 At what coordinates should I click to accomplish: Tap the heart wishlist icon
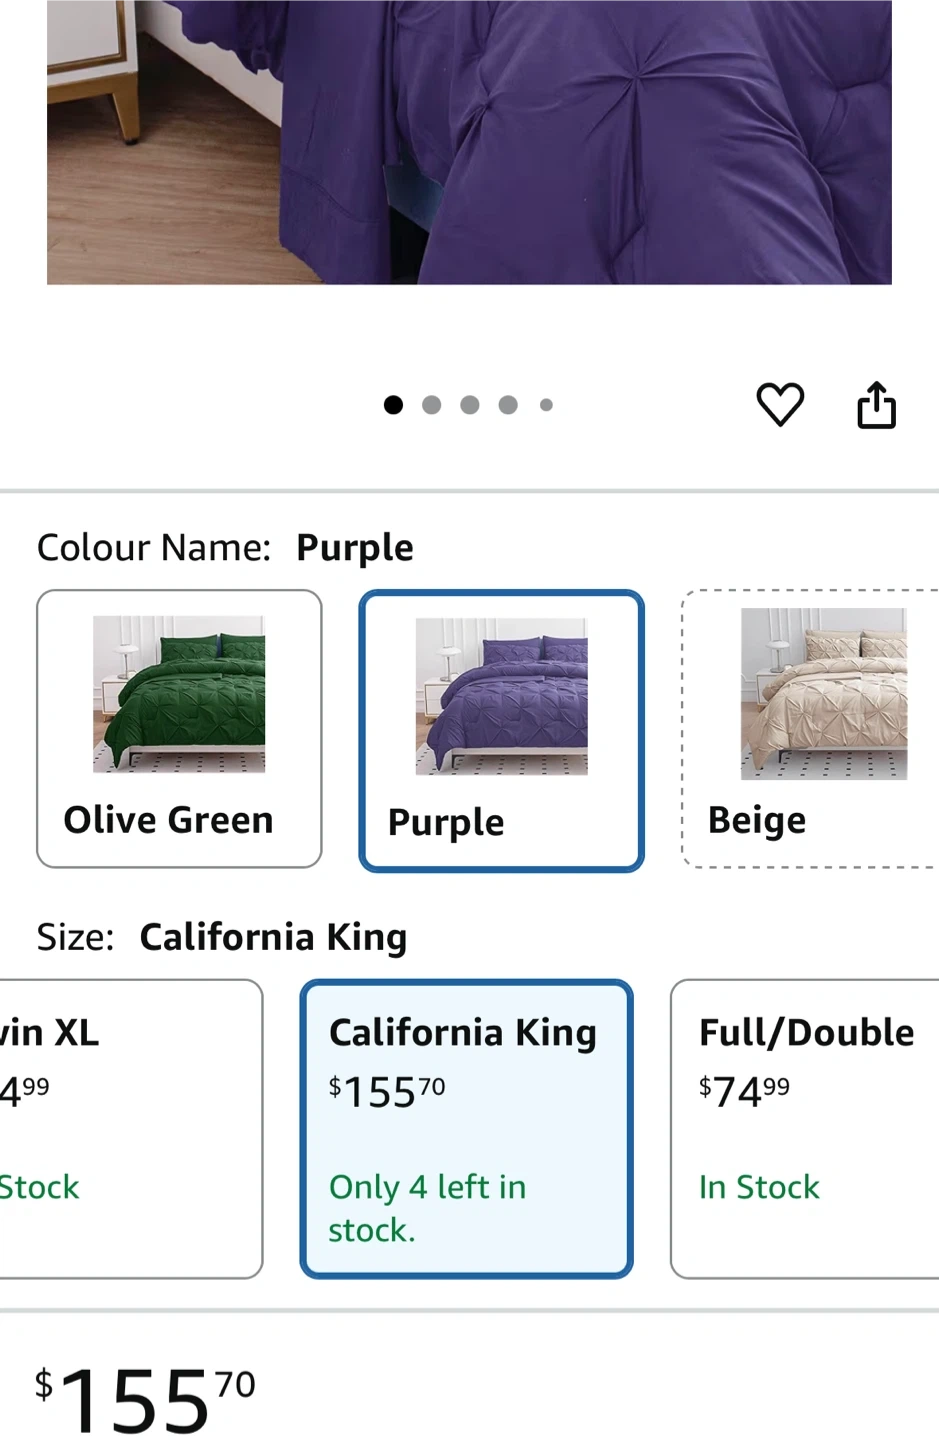pos(780,405)
